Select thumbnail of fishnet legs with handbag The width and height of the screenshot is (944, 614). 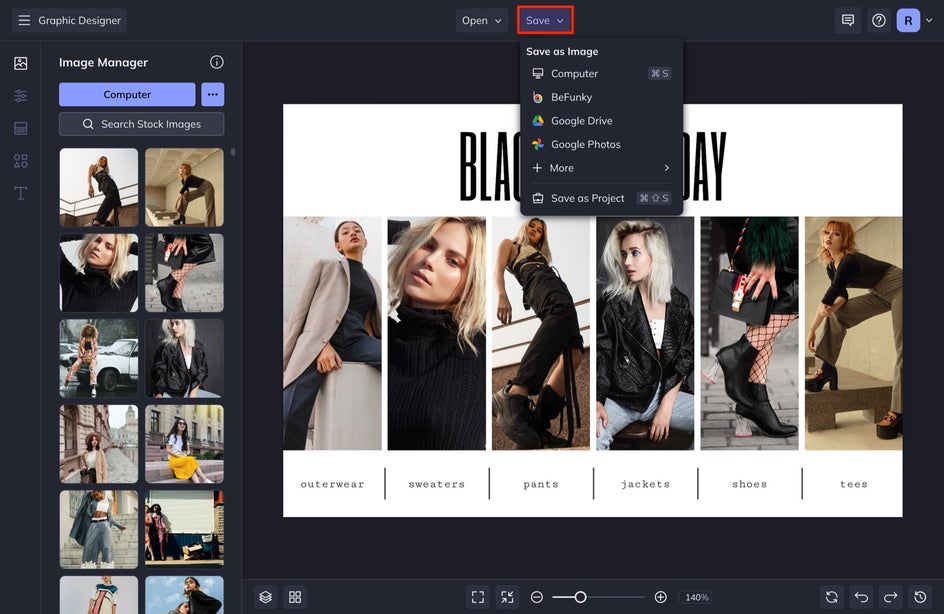184,273
